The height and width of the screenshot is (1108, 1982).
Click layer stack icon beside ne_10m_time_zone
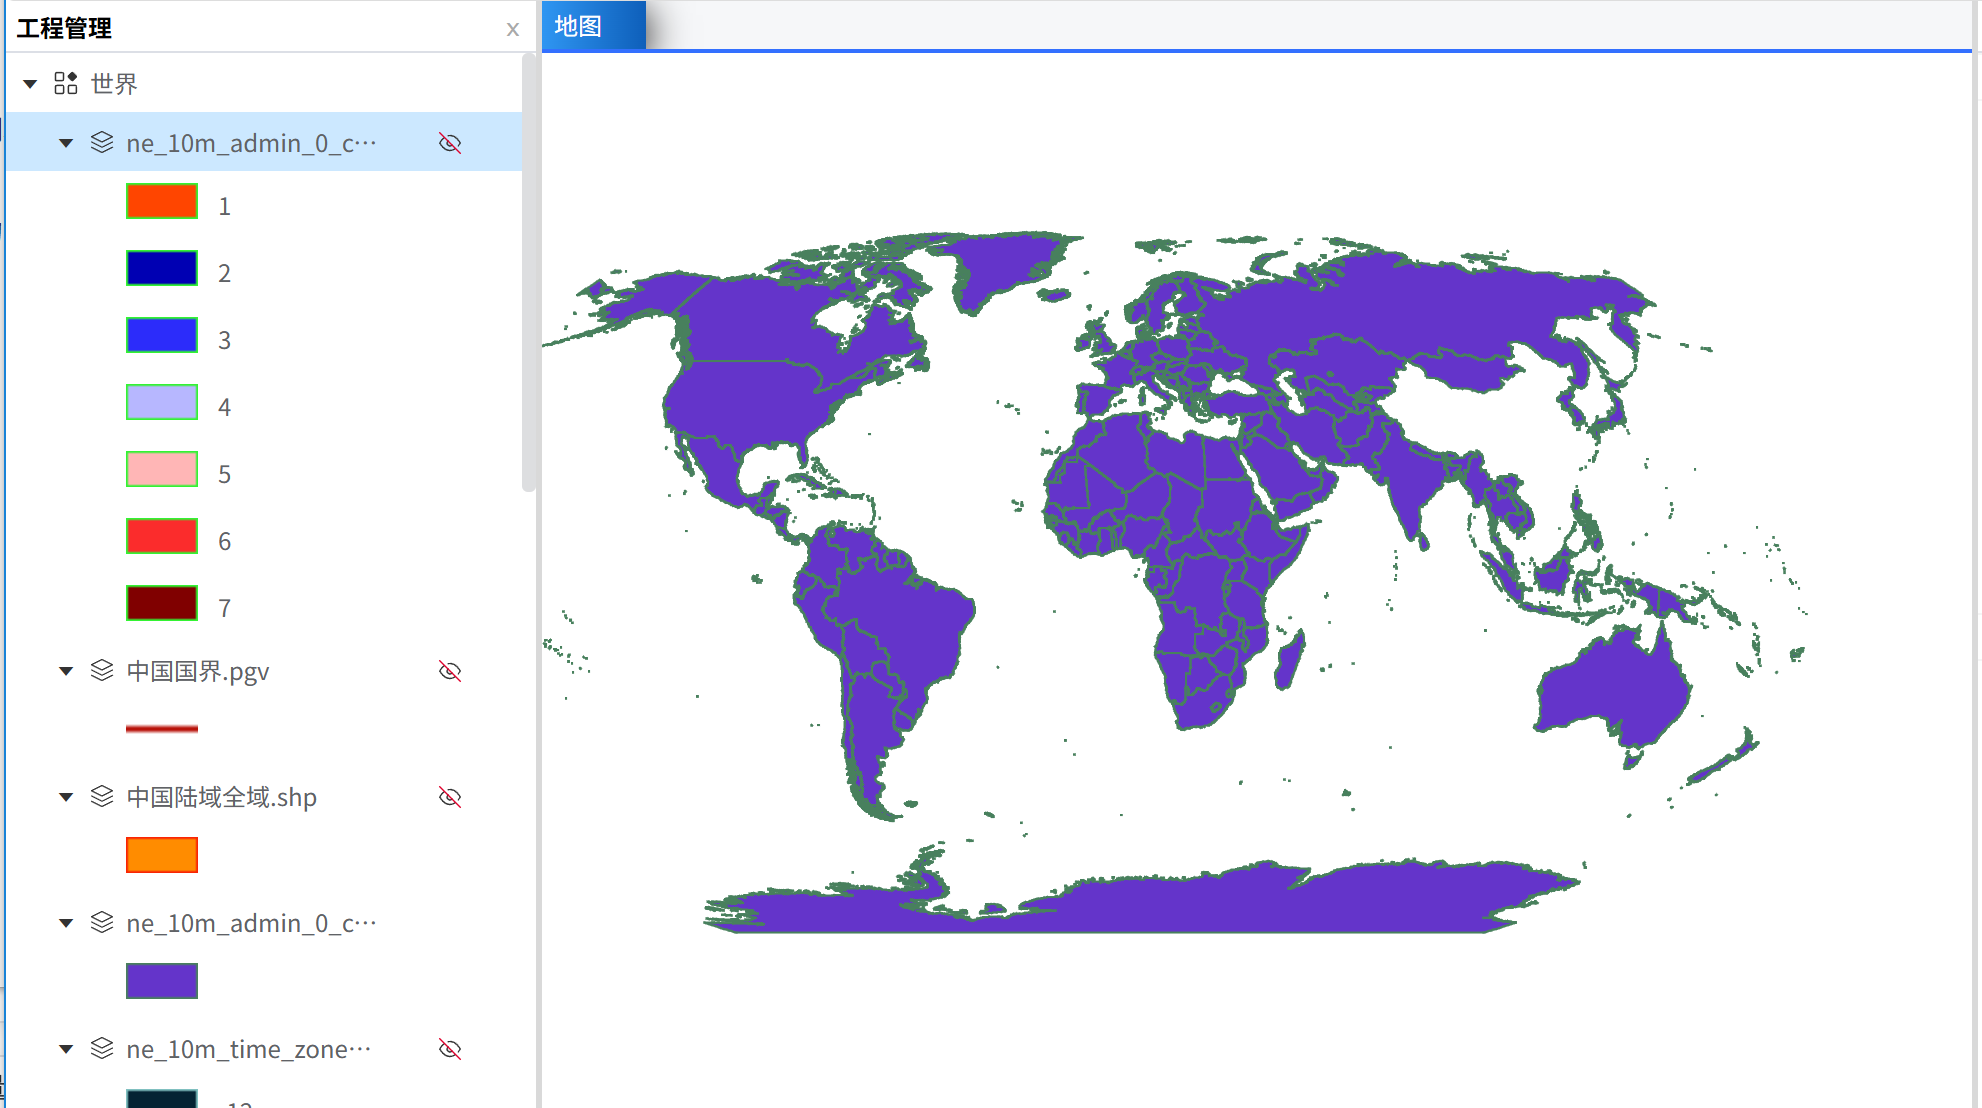pyautogui.click(x=102, y=1048)
